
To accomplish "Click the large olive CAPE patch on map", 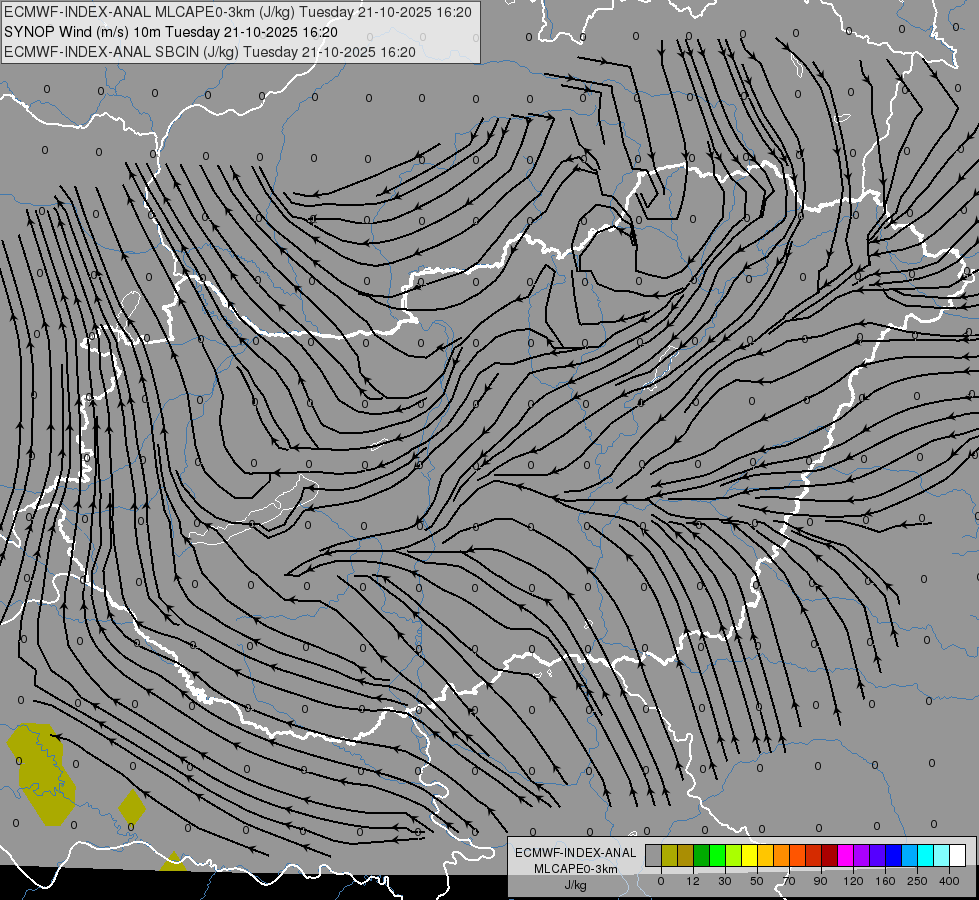I will tap(42, 774).
